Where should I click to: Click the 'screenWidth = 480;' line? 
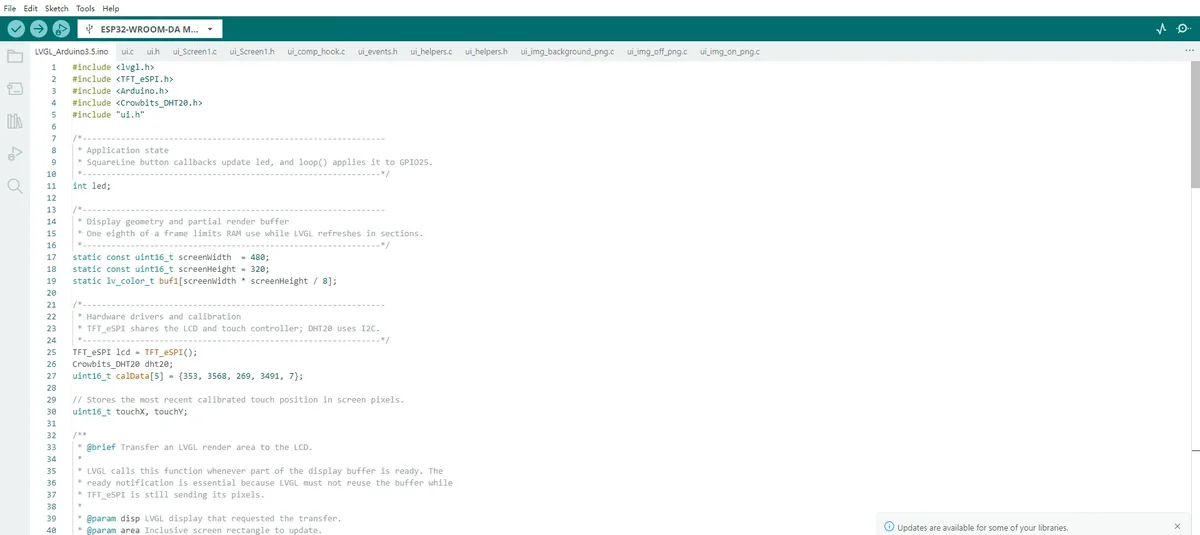click(x=171, y=257)
